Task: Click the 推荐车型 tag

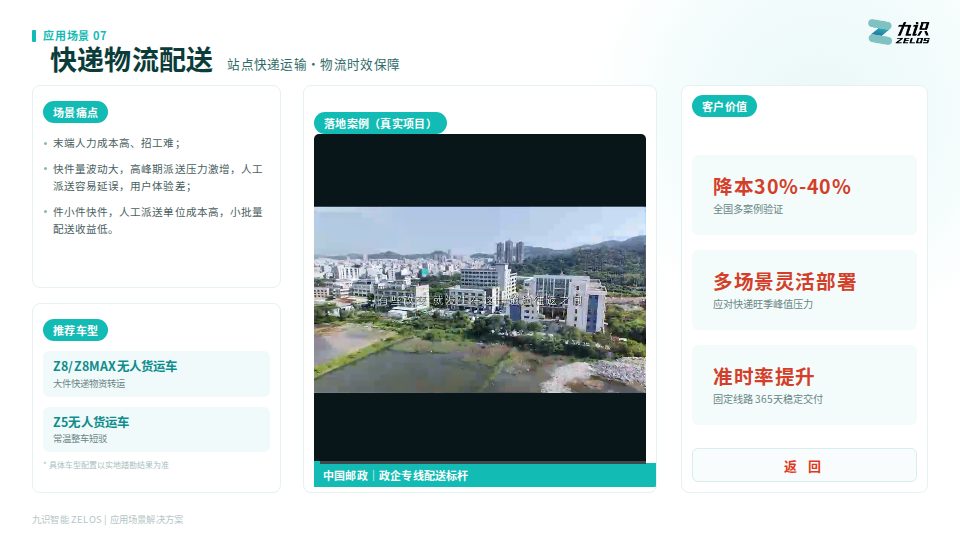Action: [x=75, y=331]
